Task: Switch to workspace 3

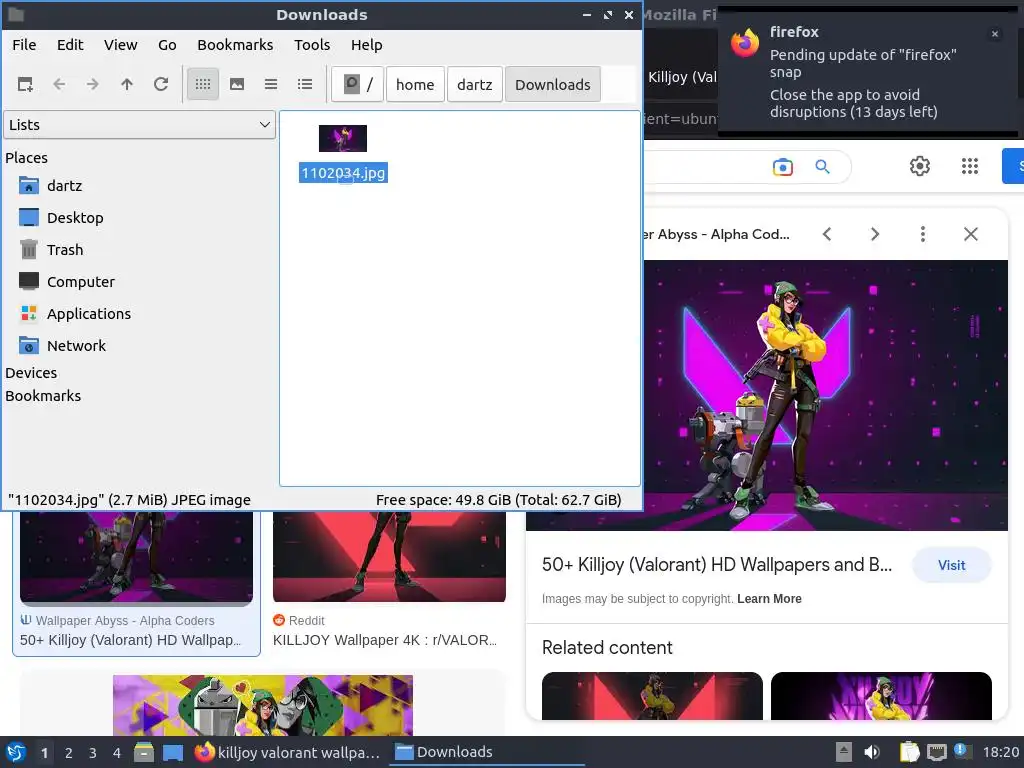Action: tap(92, 753)
